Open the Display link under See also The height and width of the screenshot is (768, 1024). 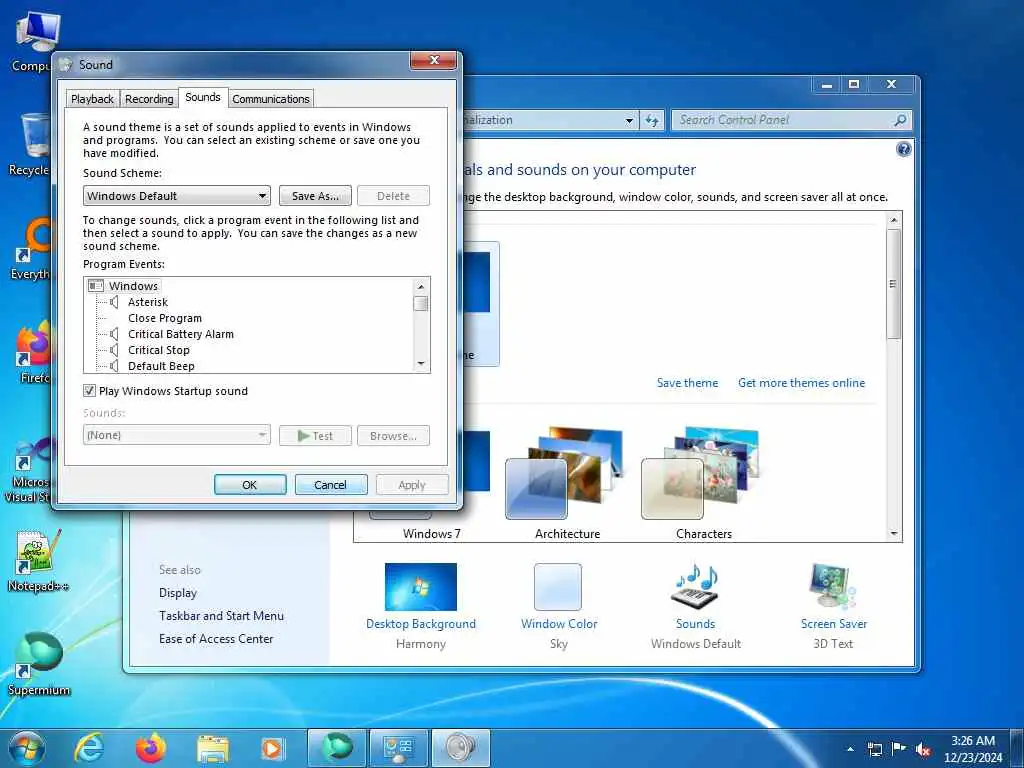[x=178, y=593]
